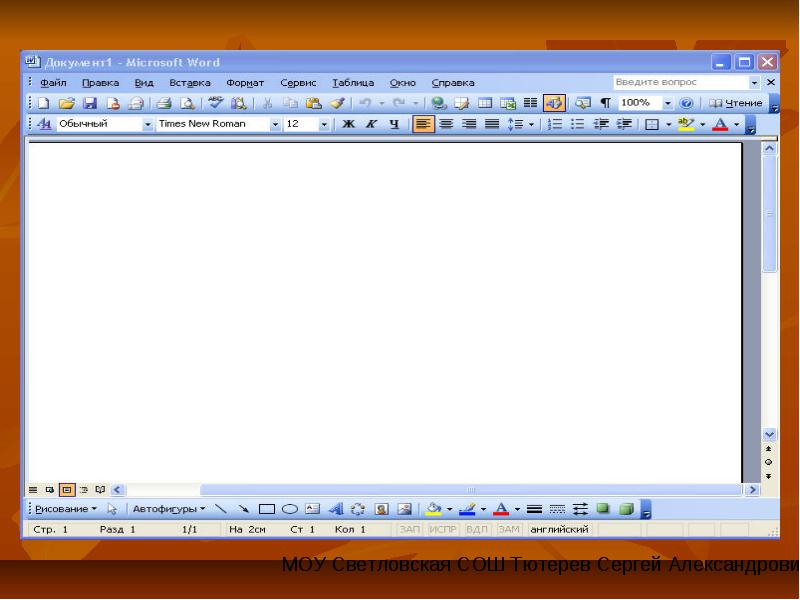Open the Формат menu
This screenshot has height=600, width=800.
click(245, 83)
